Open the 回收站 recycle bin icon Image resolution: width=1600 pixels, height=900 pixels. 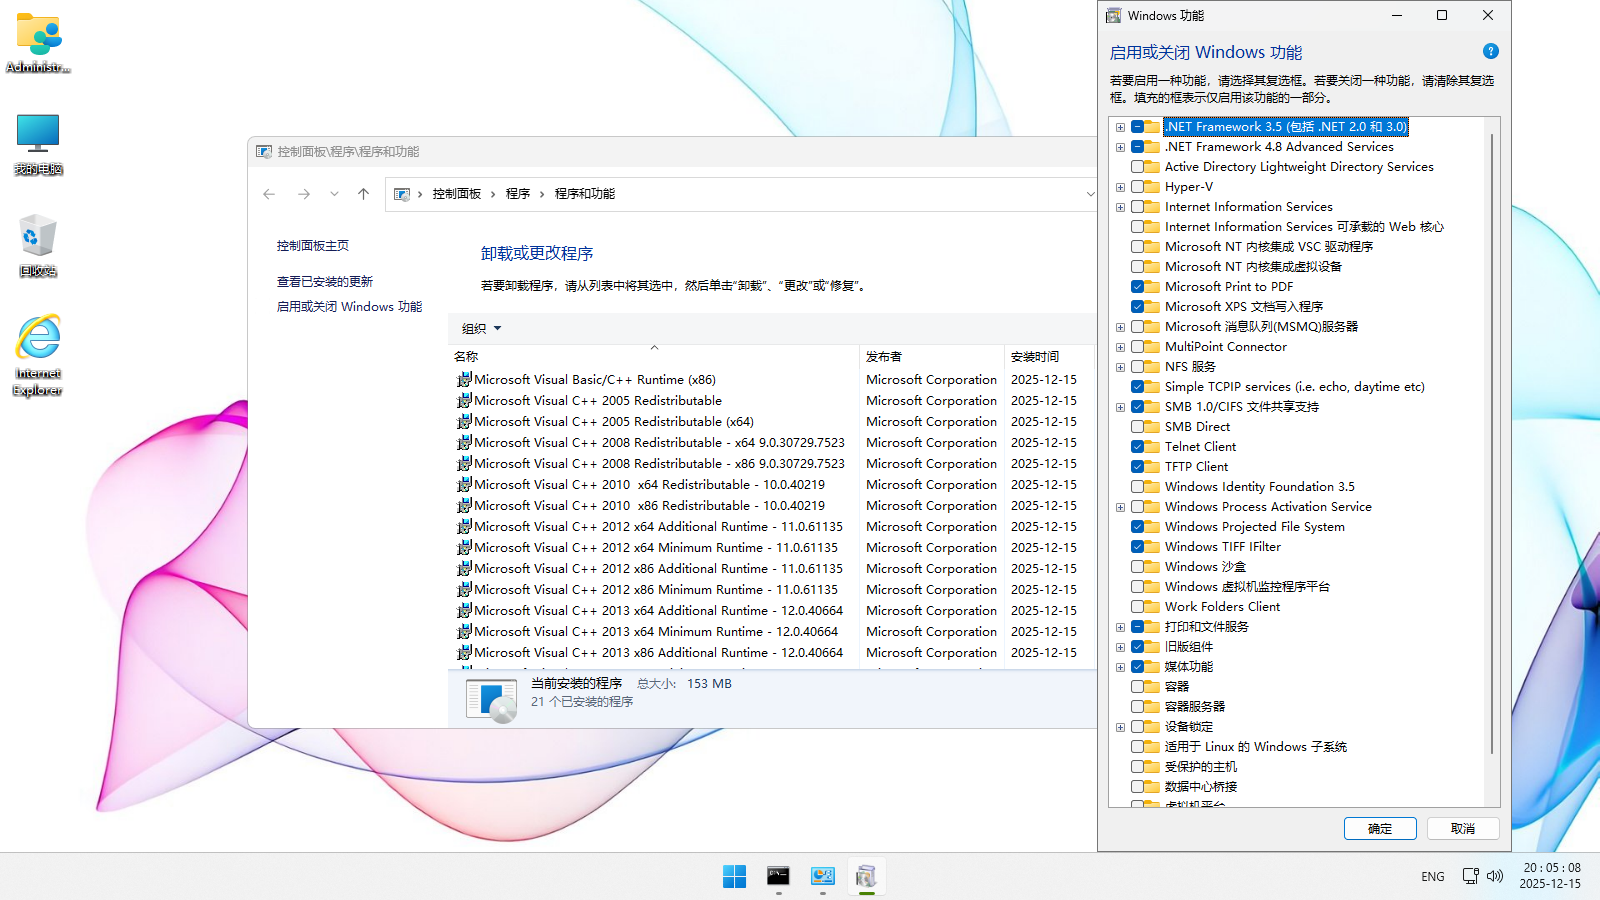(38, 245)
